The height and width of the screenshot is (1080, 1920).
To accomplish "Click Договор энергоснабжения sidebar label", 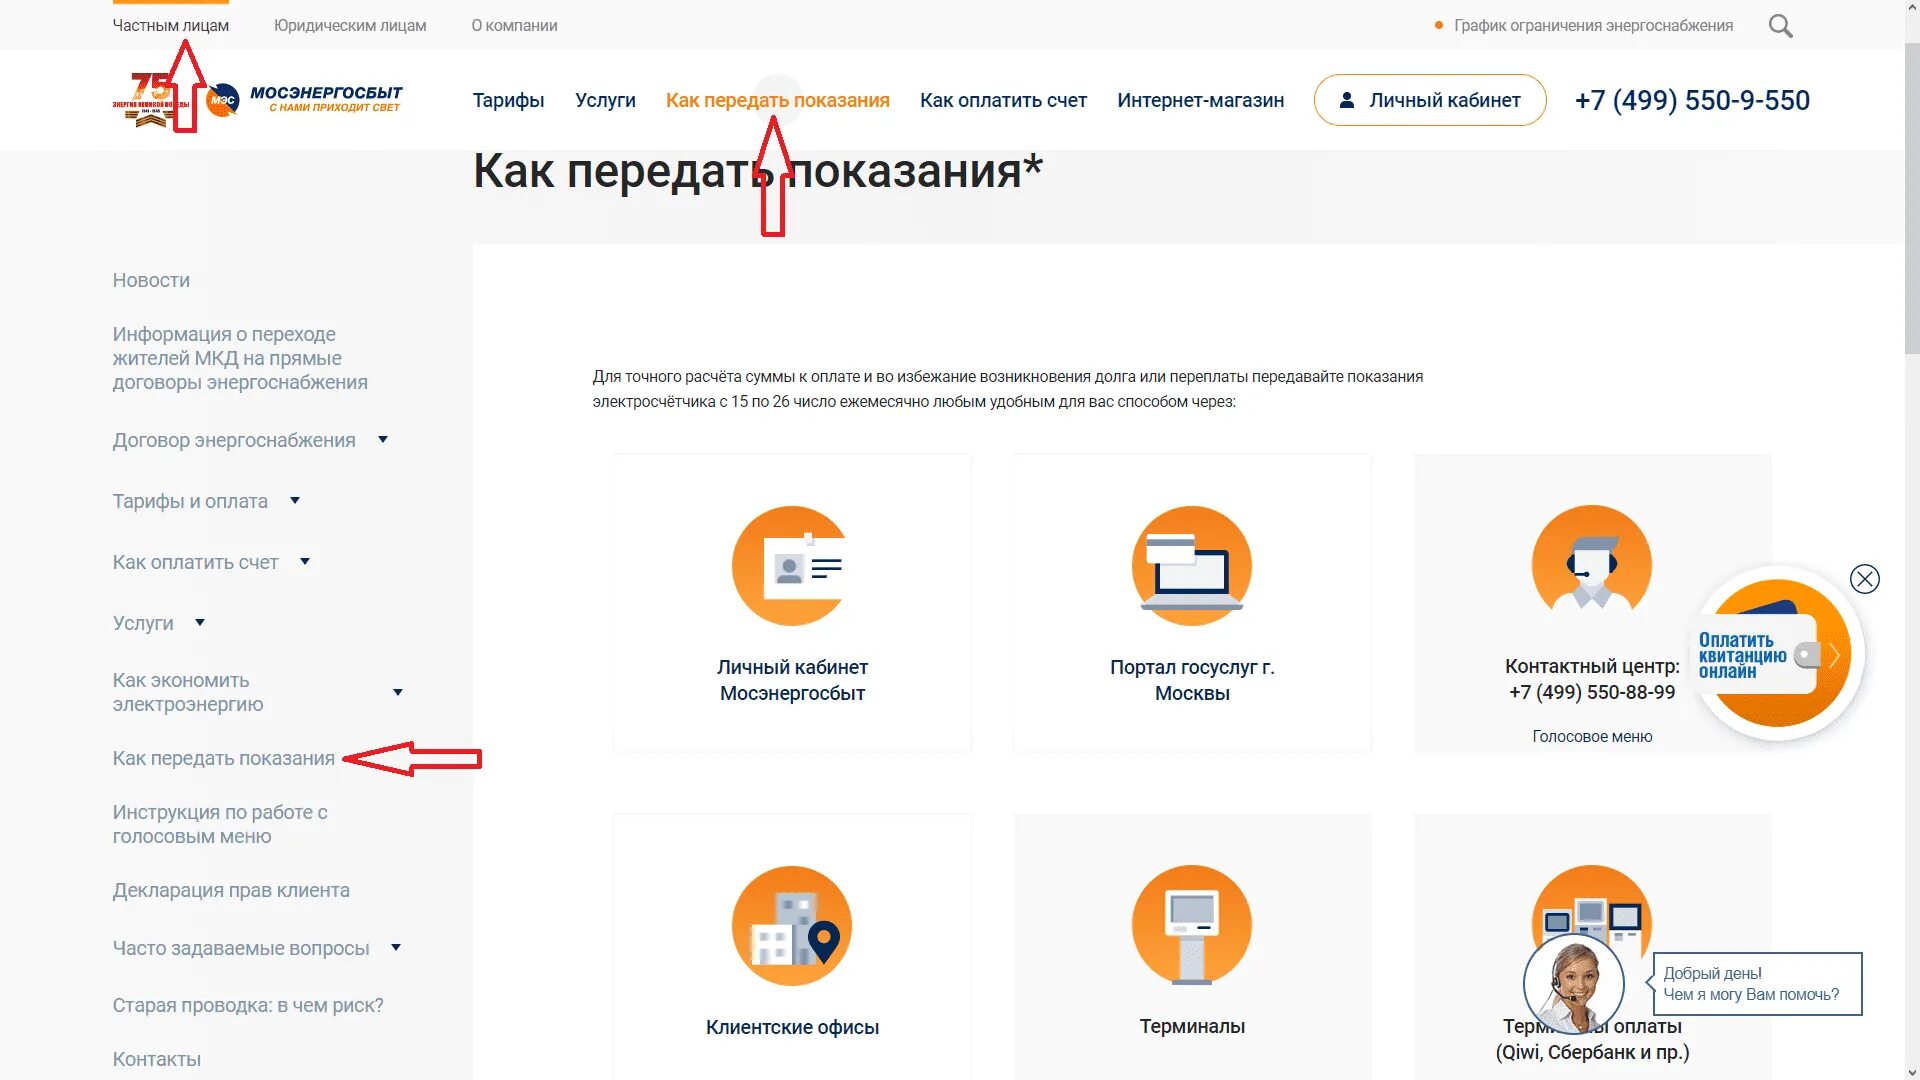I will (x=234, y=440).
